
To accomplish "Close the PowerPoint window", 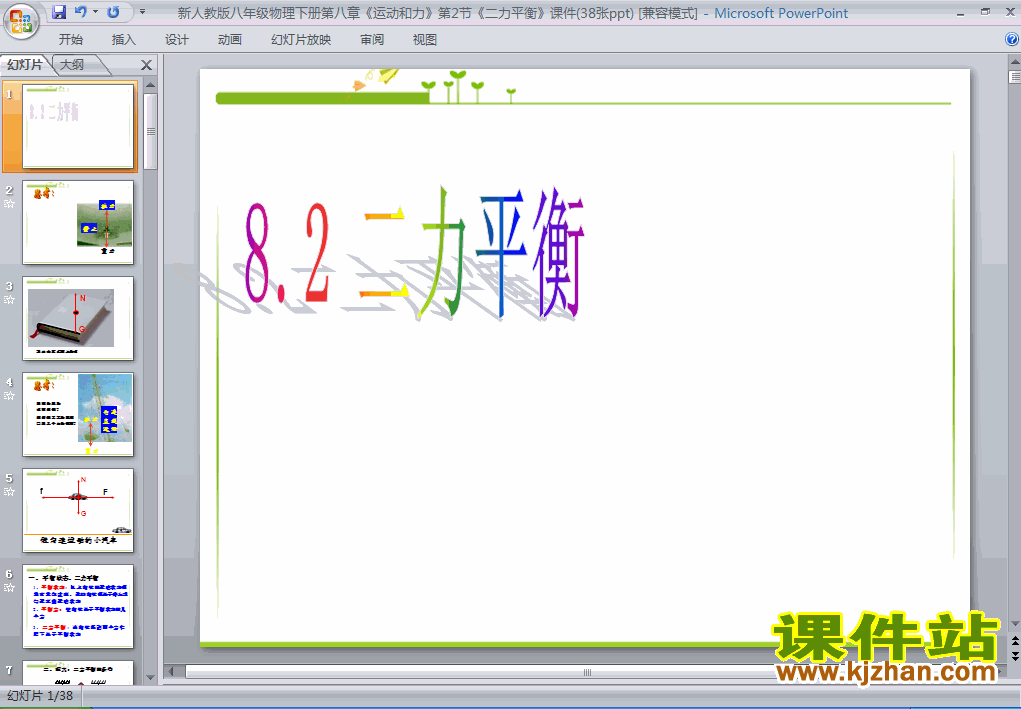I will (x=1010, y=12).
